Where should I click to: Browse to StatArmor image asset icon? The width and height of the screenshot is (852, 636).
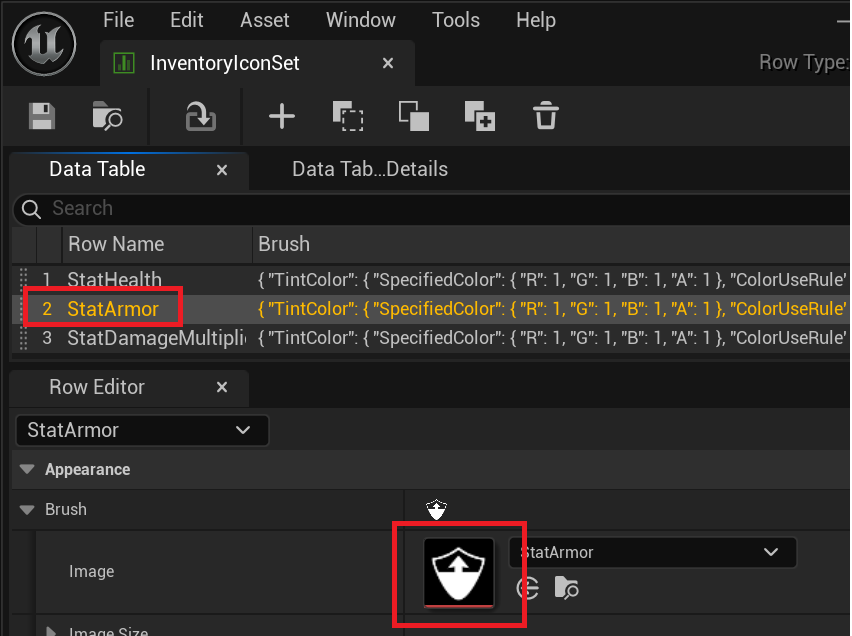pos(566,589)
